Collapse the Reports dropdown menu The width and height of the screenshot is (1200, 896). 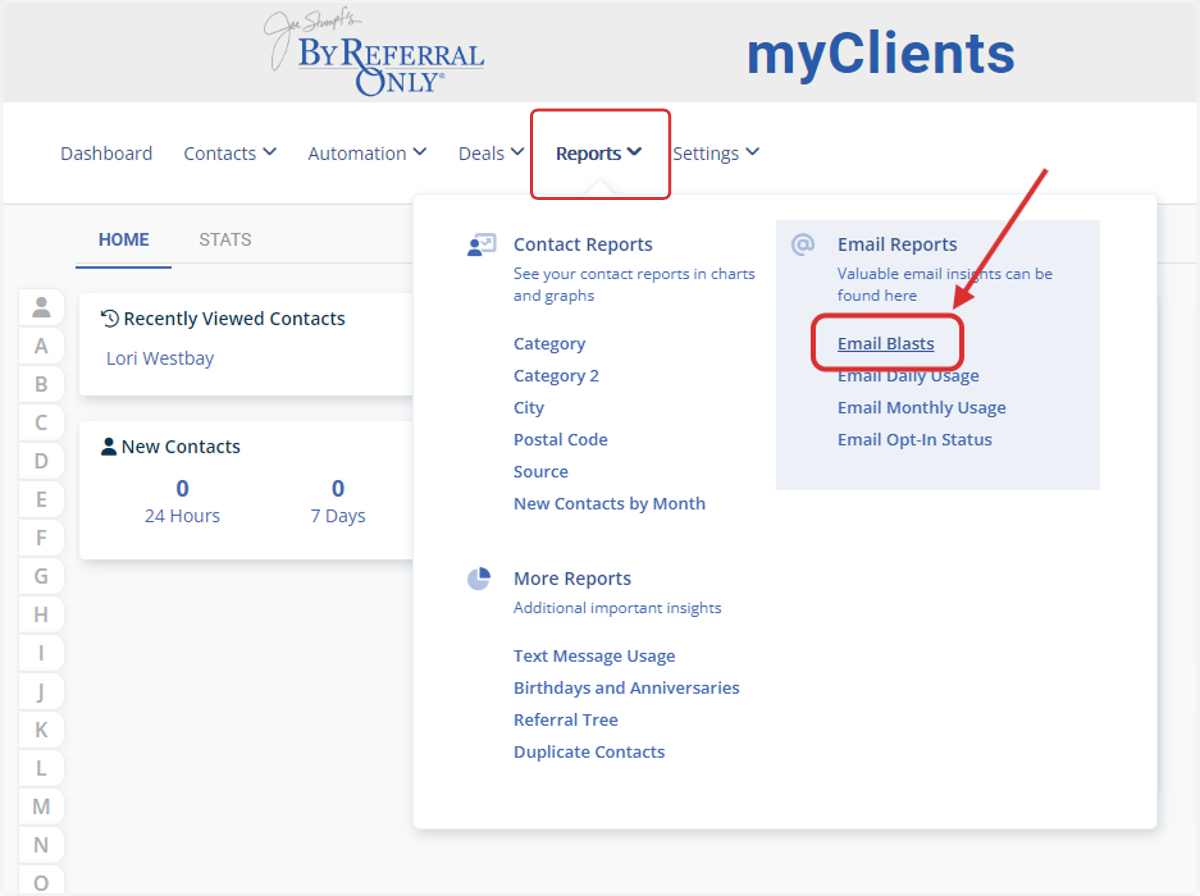tap(599, 153)
